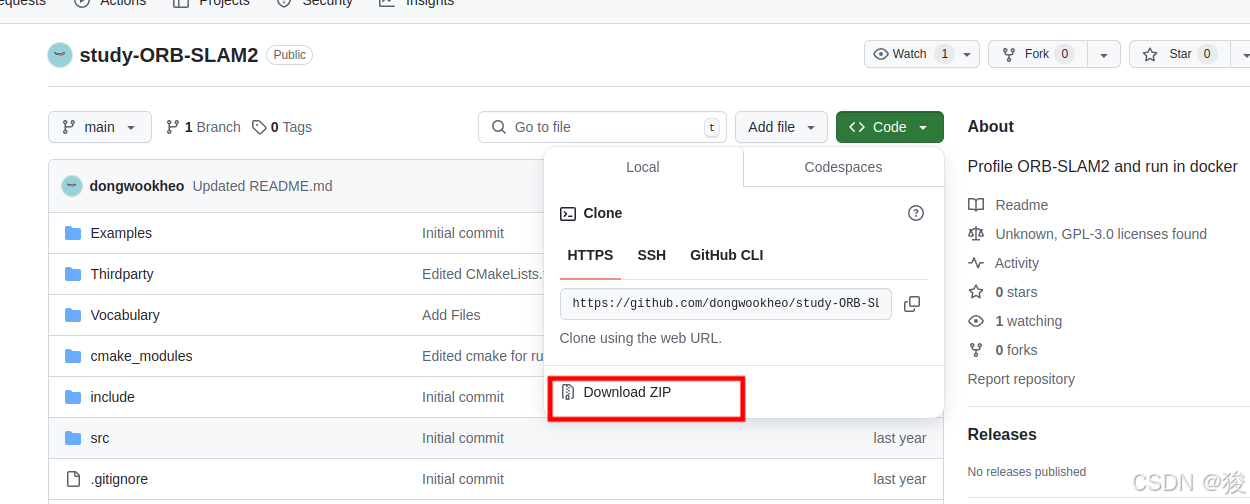Expand the Fork options dropdown arrow
The height and width of the screenshot is (504, 1250).
[x=1104, y=54]
